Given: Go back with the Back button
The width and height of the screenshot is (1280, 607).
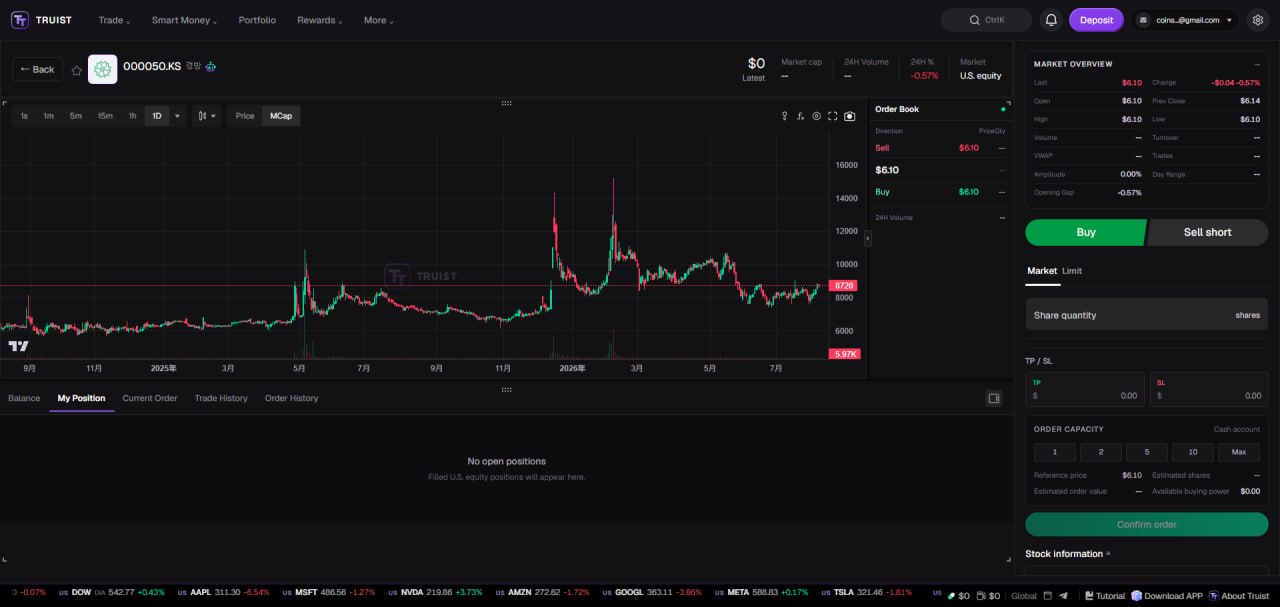Looking at the screenshot, I should point(38,69).
